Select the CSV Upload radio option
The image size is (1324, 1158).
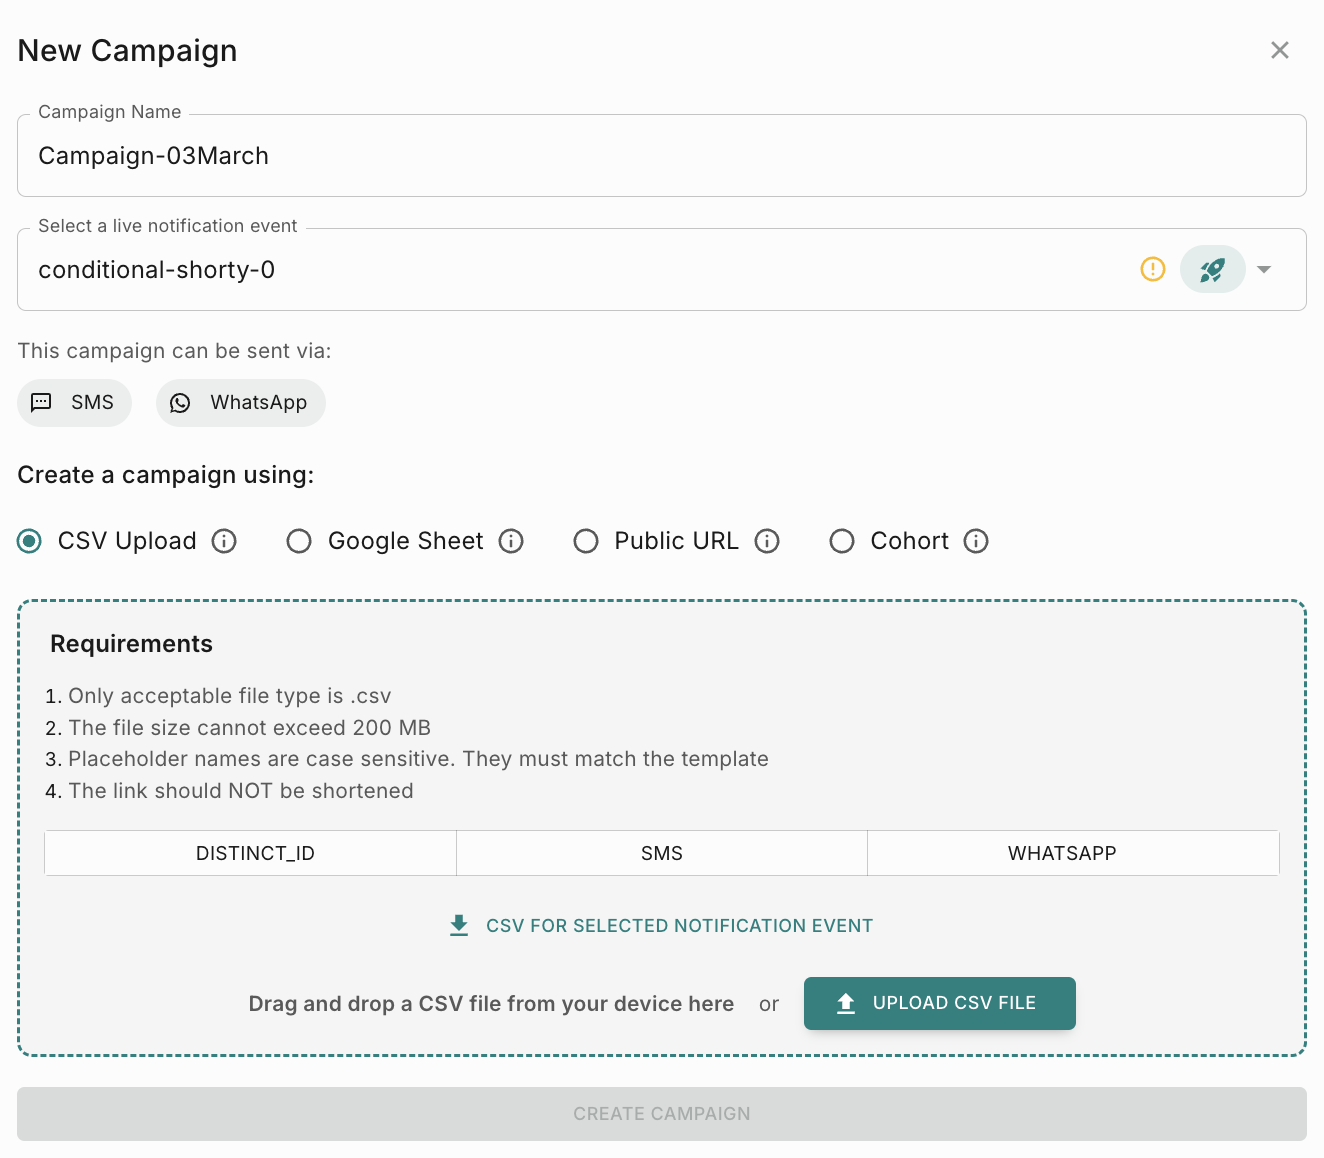pyautogui.click(x=30, y=541)
